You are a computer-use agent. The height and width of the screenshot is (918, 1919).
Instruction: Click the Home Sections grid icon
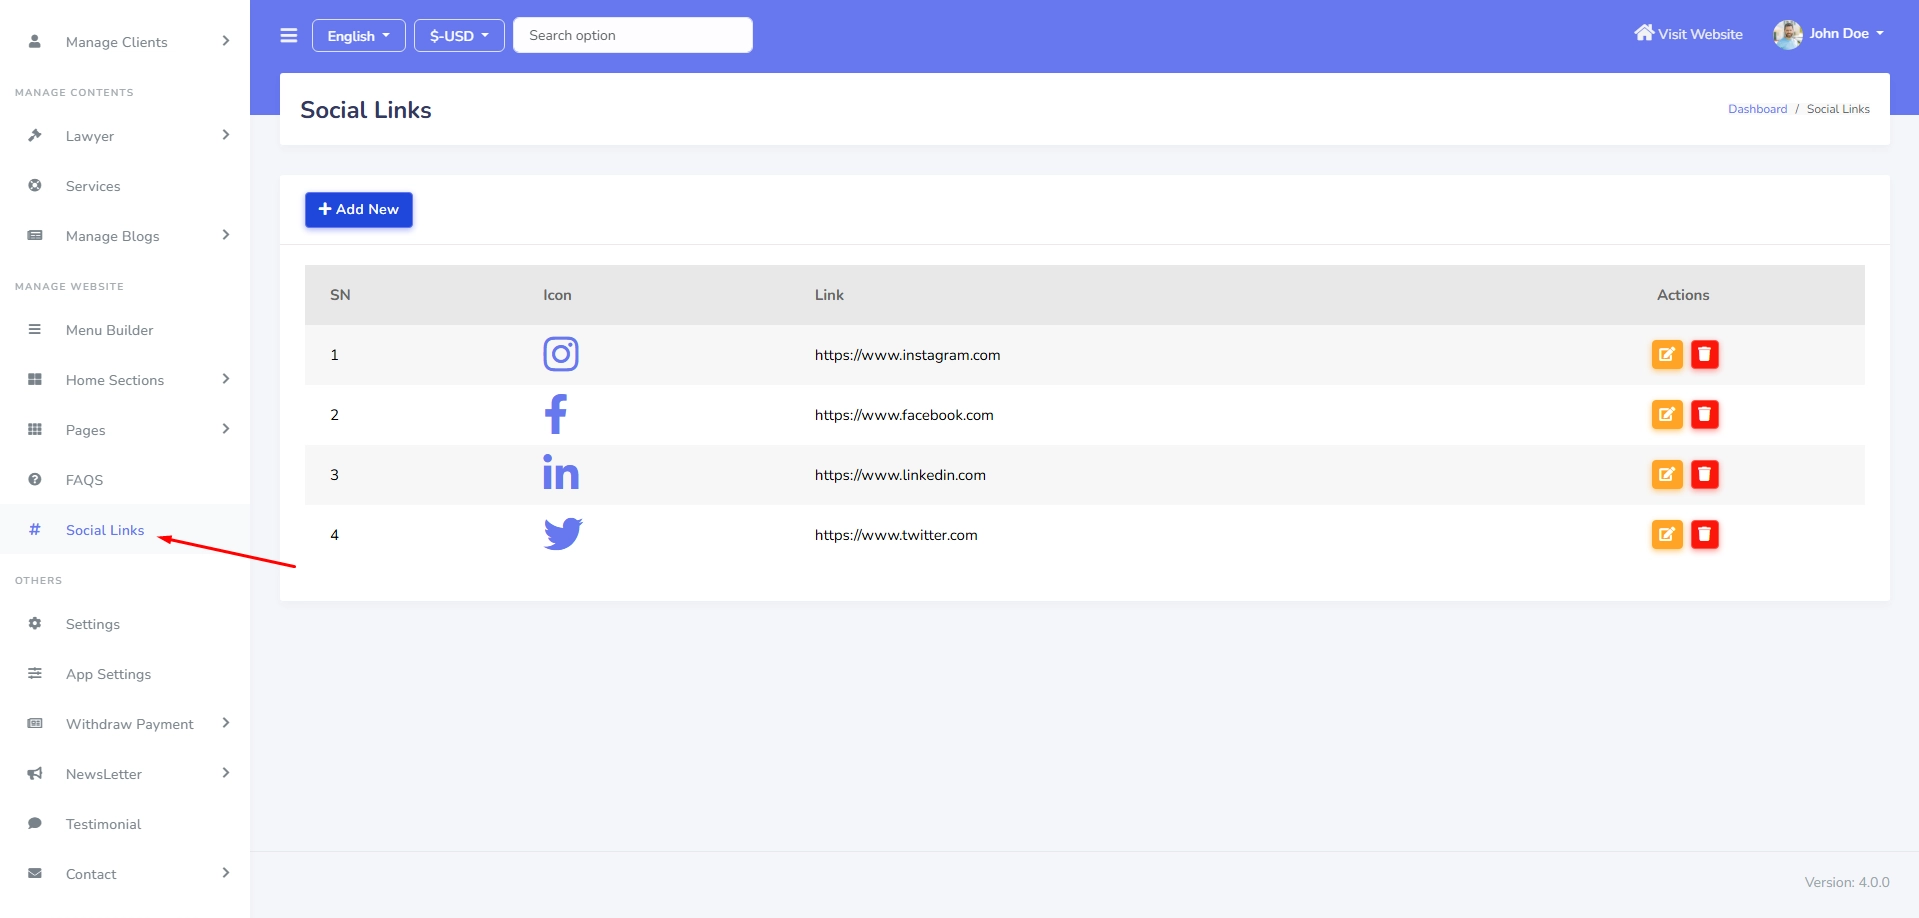pos(35,379)
